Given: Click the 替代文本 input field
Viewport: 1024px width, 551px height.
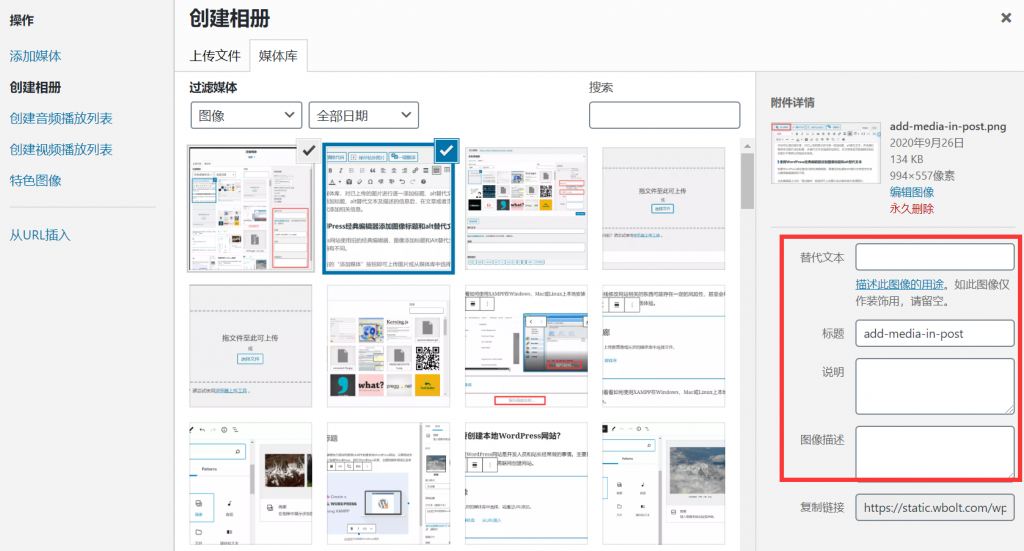Looking at the screenshot, I should (935, 257).
